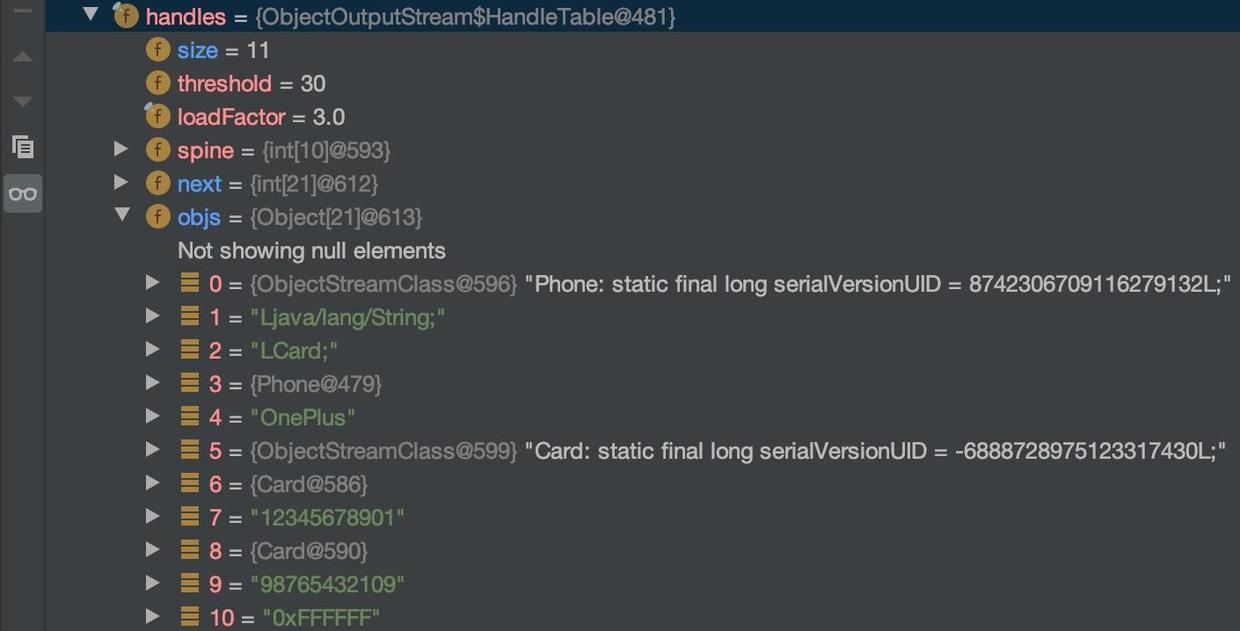1240x631 pixels.
Task: Click the minus icon at sidebar top
Action: point(23,11)
